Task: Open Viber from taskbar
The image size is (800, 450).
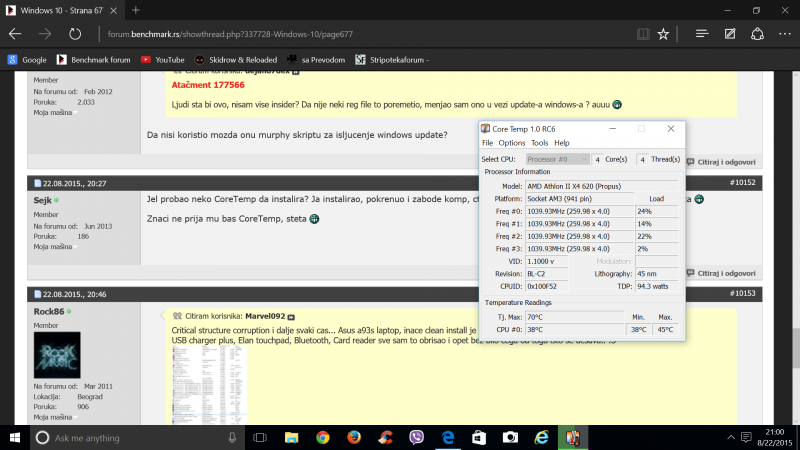Action: click(417, 438)
